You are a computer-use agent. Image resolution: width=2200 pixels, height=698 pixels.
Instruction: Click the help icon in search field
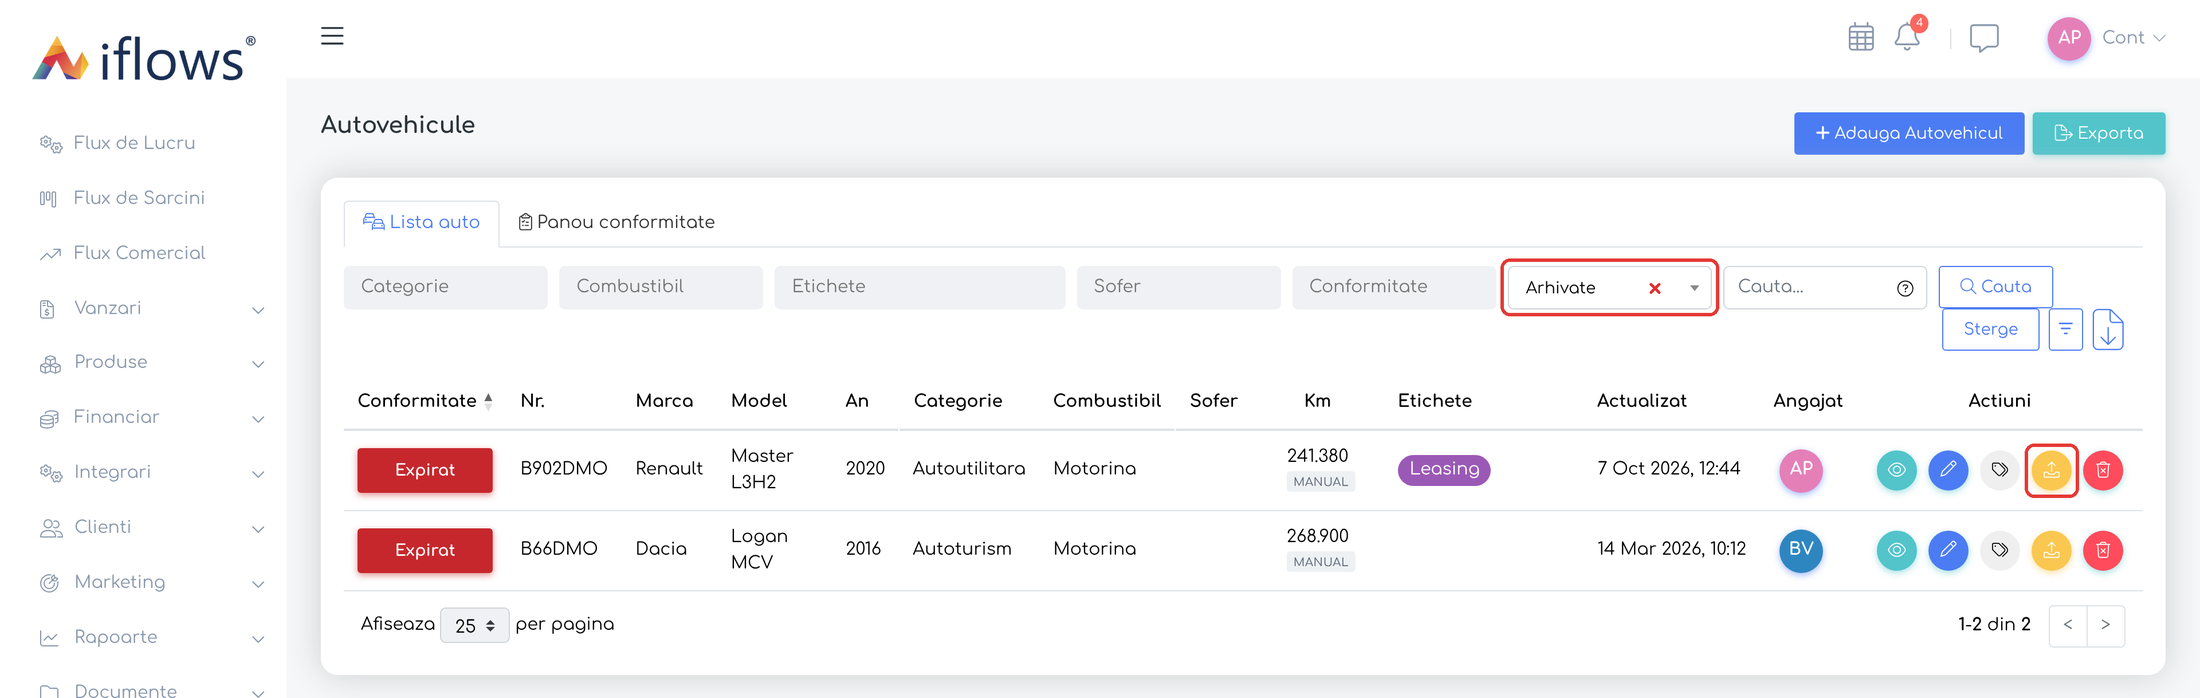point(1905,288)
